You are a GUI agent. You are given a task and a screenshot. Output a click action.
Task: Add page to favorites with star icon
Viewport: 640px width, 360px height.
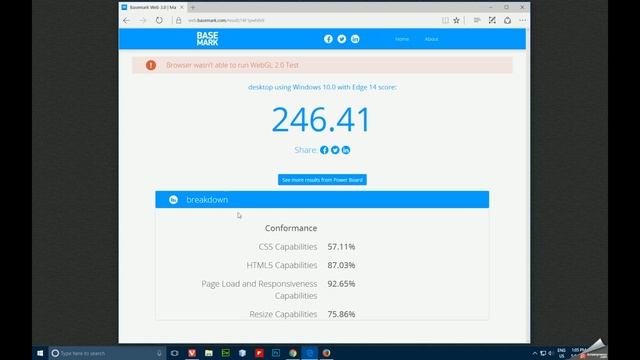click(456, 20)
